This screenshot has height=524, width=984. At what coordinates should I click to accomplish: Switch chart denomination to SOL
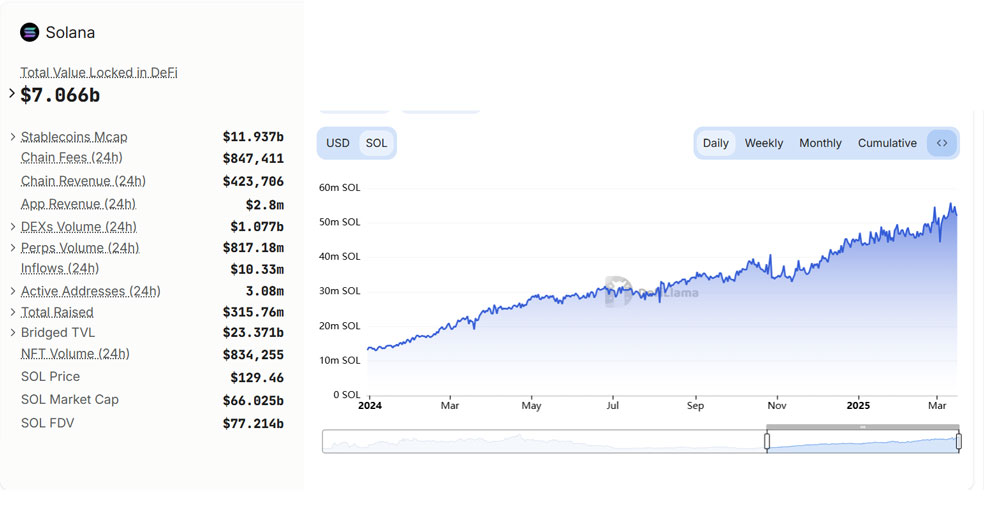(x=377, y=143)
